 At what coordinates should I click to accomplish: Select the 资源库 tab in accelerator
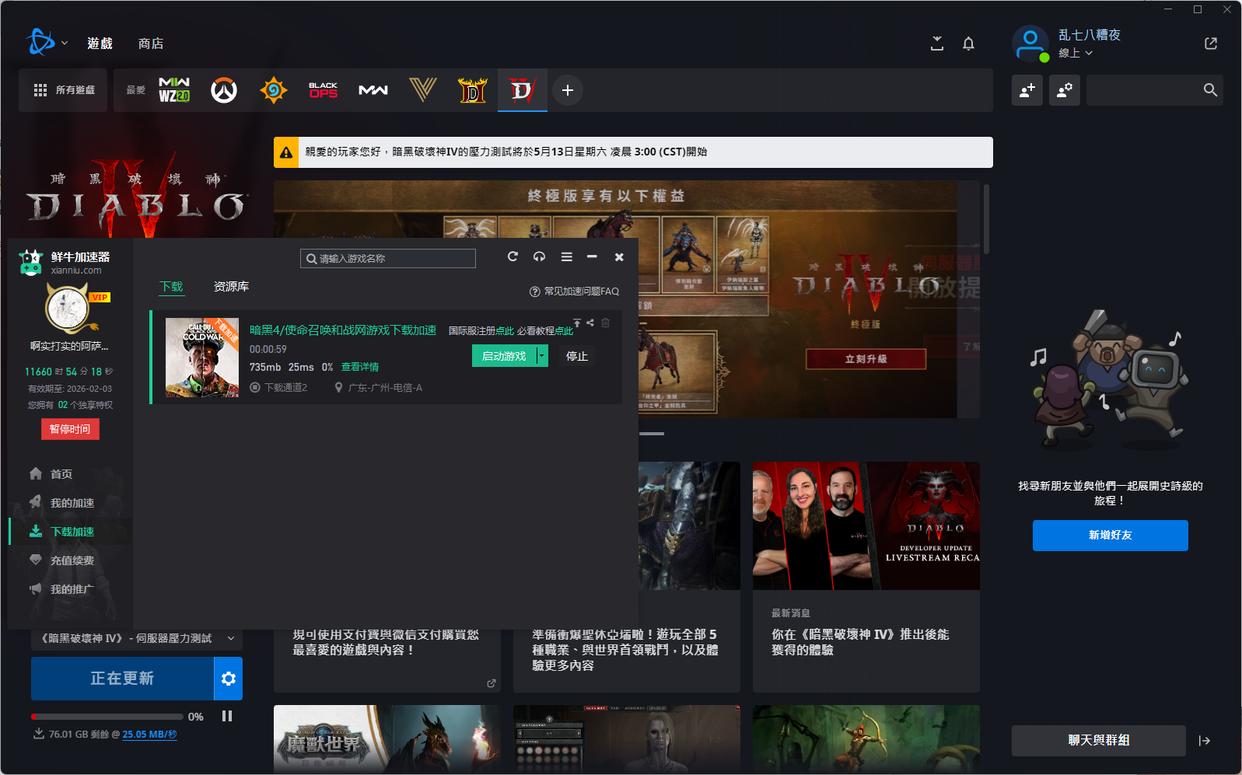coord(231,287)
